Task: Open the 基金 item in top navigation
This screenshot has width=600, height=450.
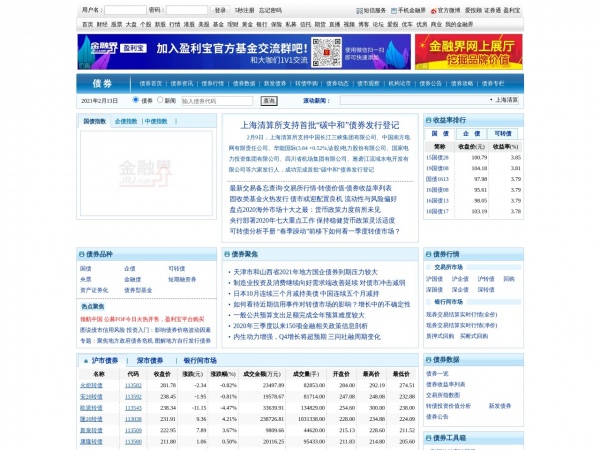Action: (x=218, y=24)
